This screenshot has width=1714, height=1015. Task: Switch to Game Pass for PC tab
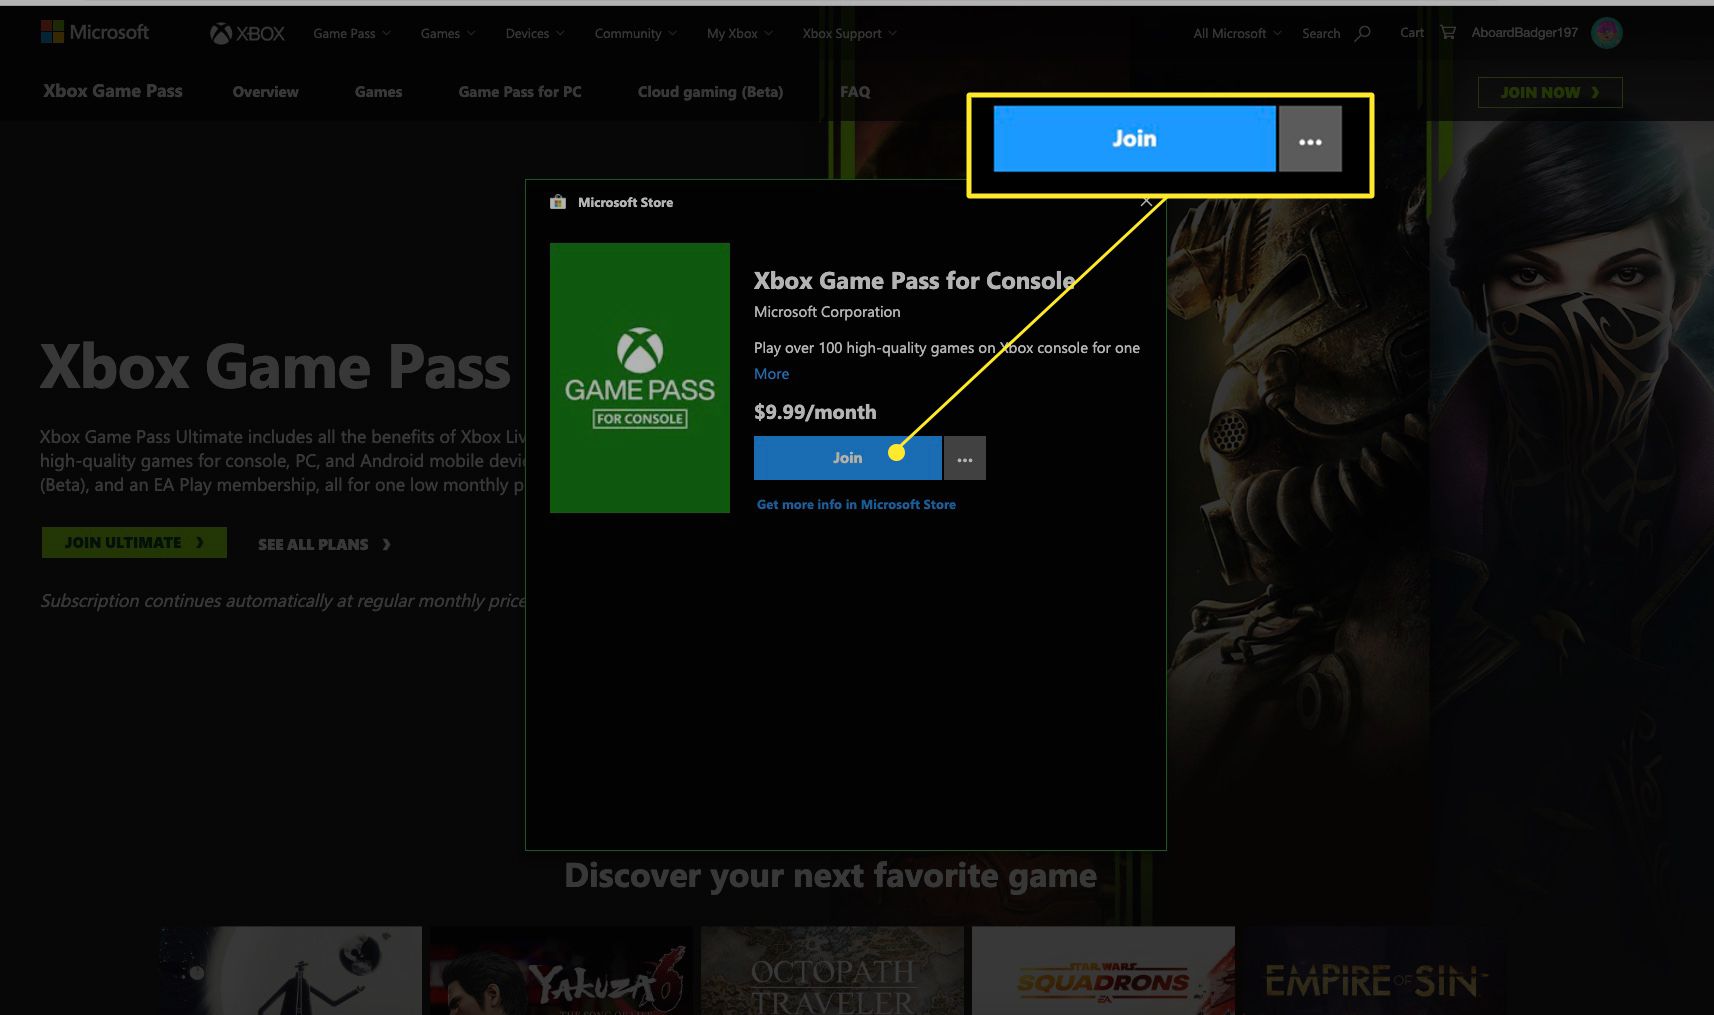tap(520, 92)
